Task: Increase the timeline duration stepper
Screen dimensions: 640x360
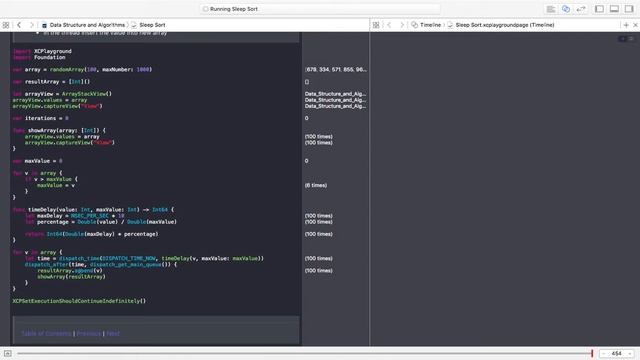Action: pyautogui.click(x=630, y=353)
